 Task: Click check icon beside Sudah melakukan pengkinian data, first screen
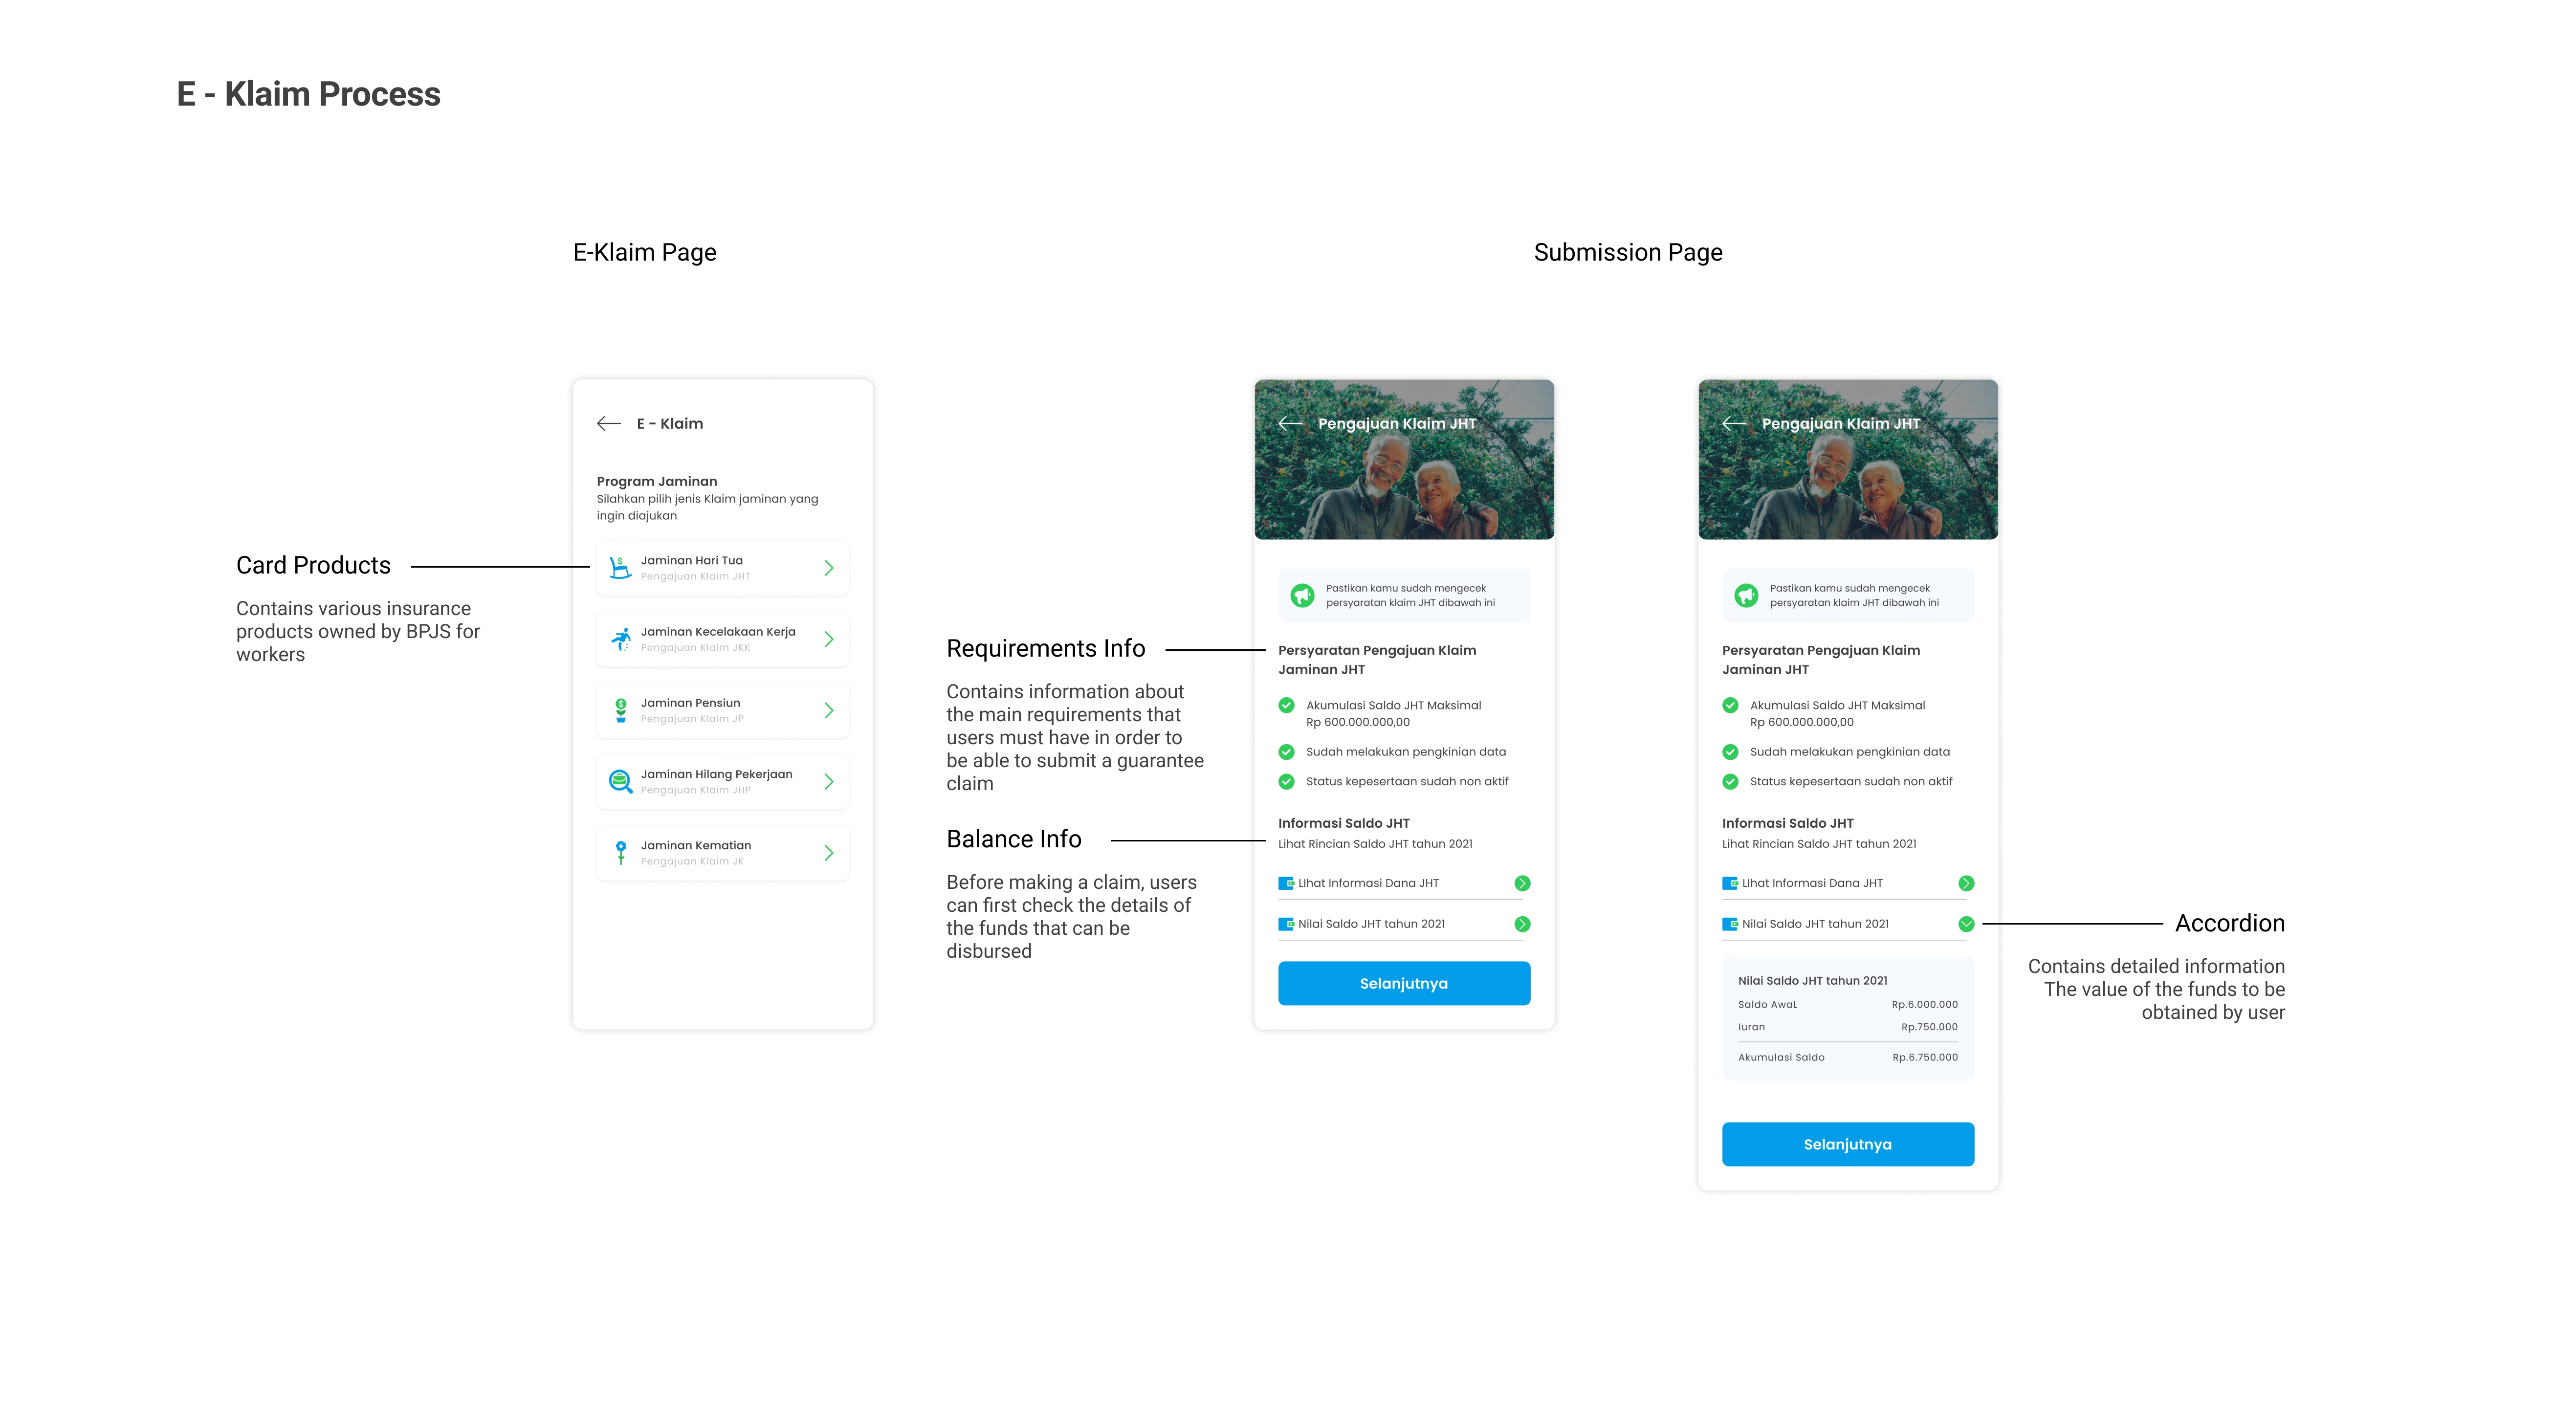coord(1287,752)
